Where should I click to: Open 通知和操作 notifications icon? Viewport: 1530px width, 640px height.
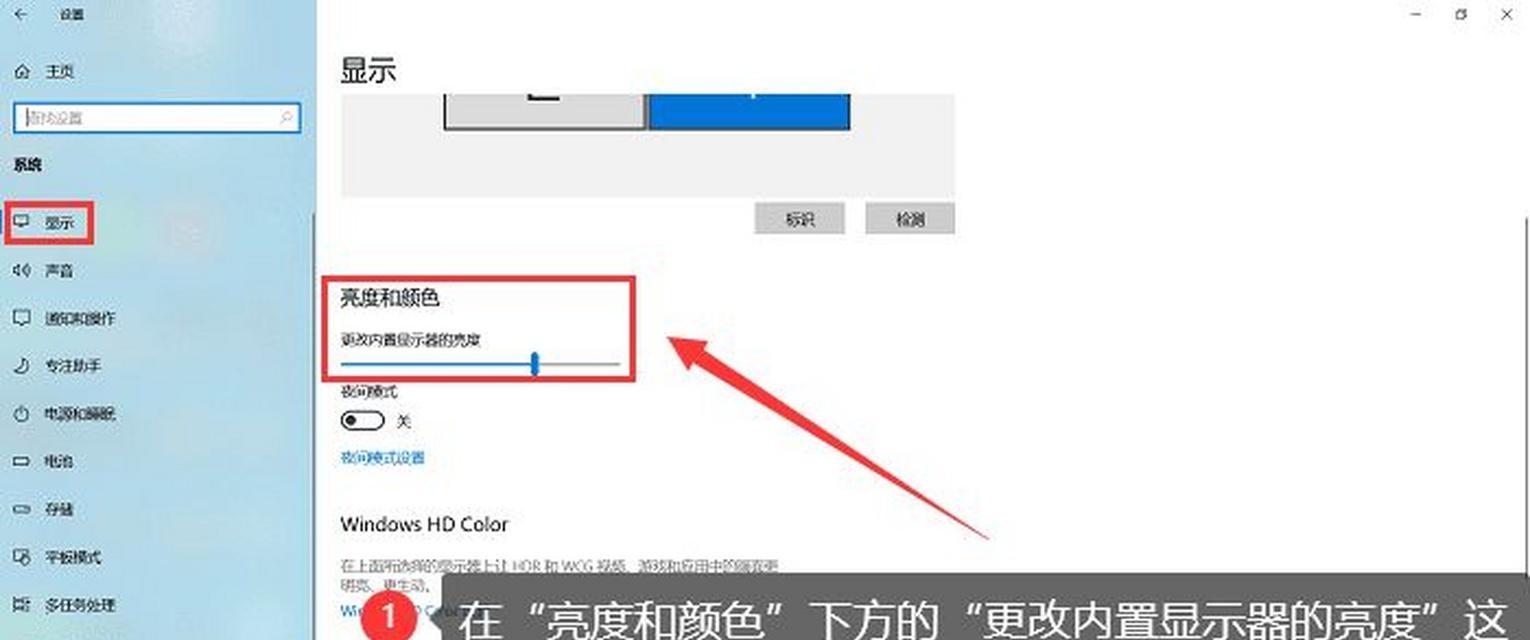23,318
